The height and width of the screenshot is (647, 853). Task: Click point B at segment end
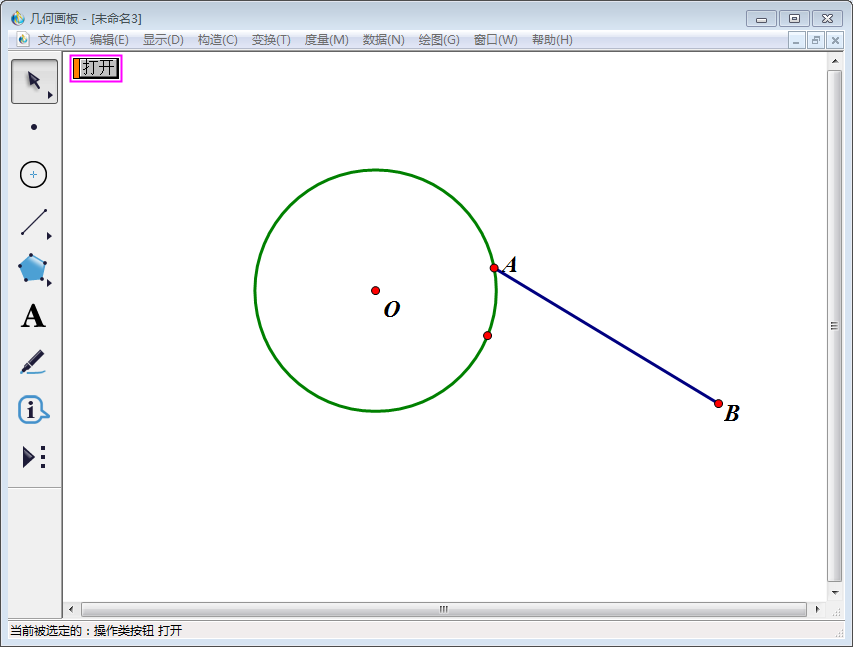click(x=718, y=403)
